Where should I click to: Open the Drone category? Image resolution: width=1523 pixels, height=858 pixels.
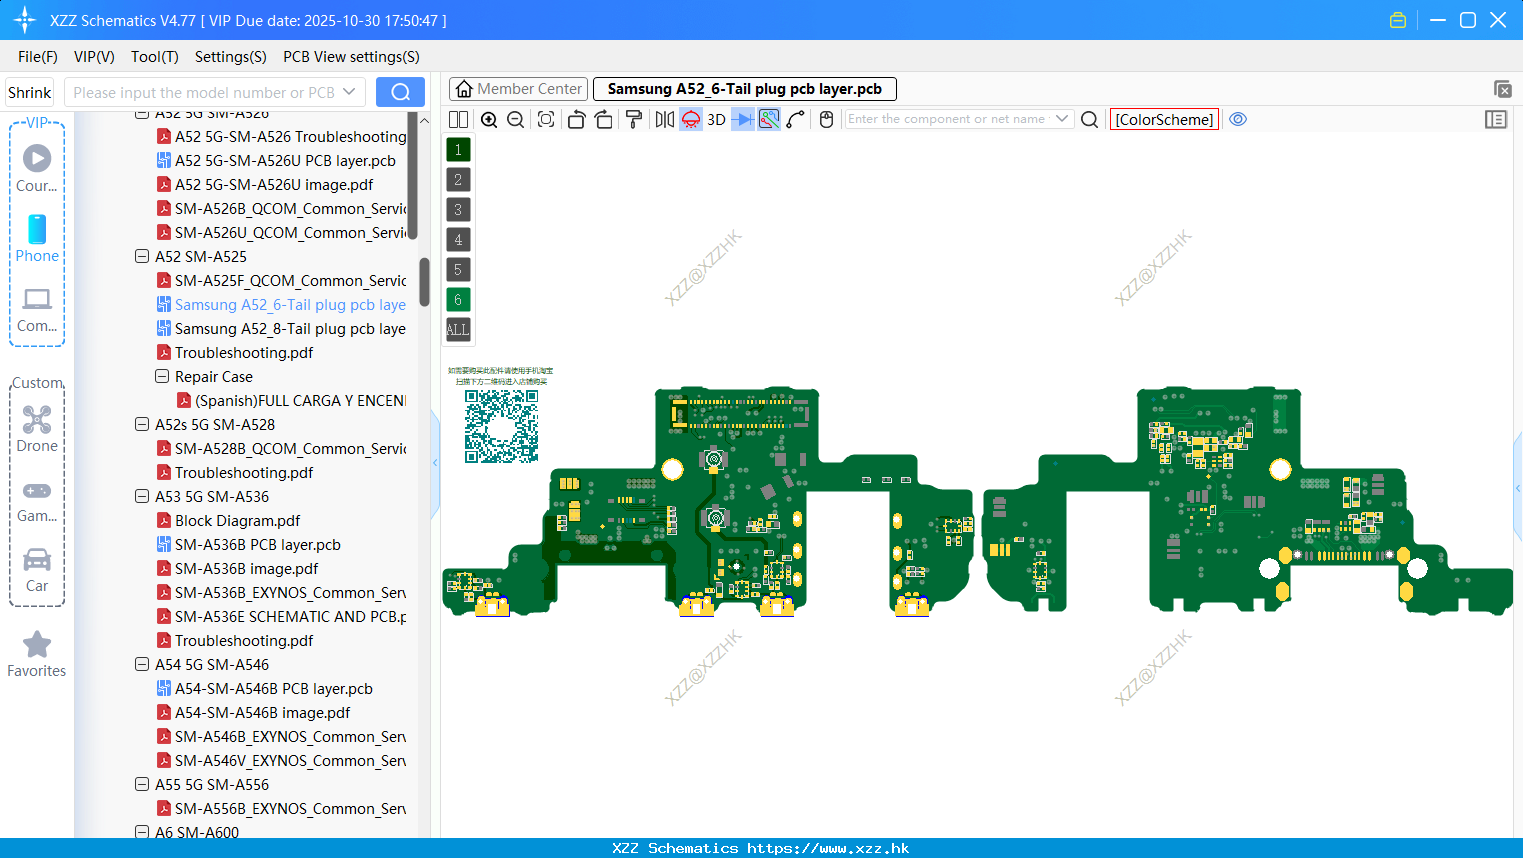pyautogui.click(x=37, y=429)
